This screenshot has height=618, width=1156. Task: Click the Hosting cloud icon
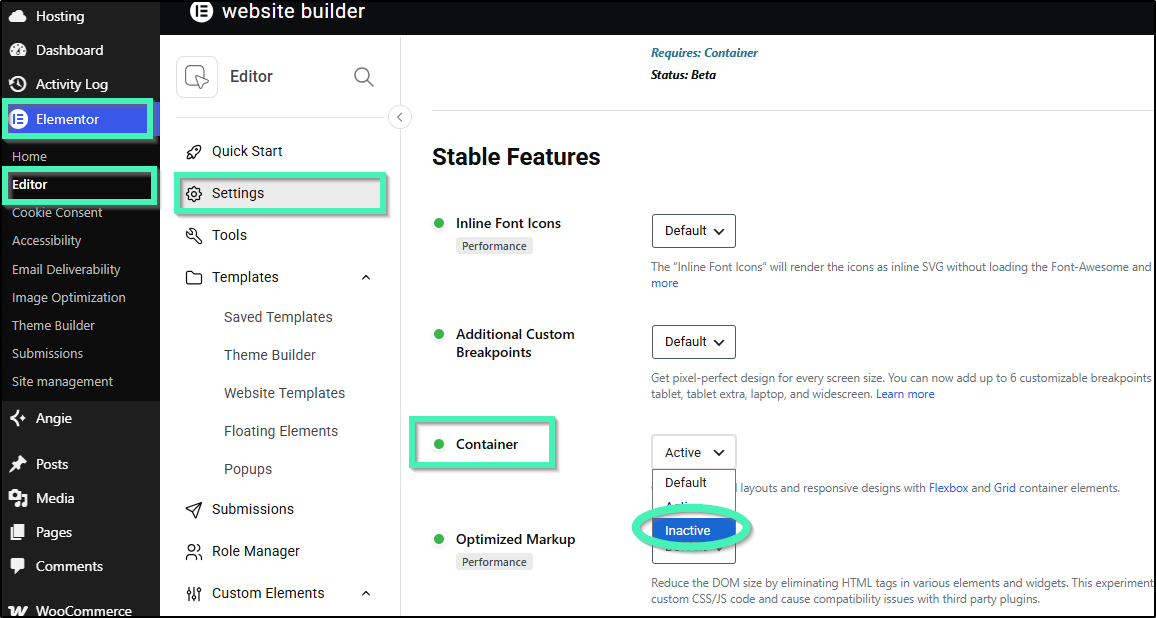click(x=18, y=16)
